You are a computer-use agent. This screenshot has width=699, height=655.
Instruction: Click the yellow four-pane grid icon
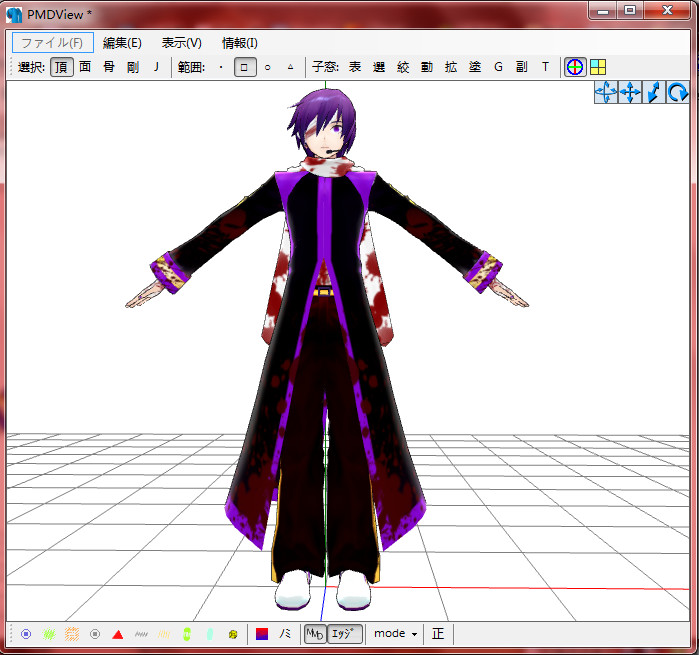coord(598,67)
